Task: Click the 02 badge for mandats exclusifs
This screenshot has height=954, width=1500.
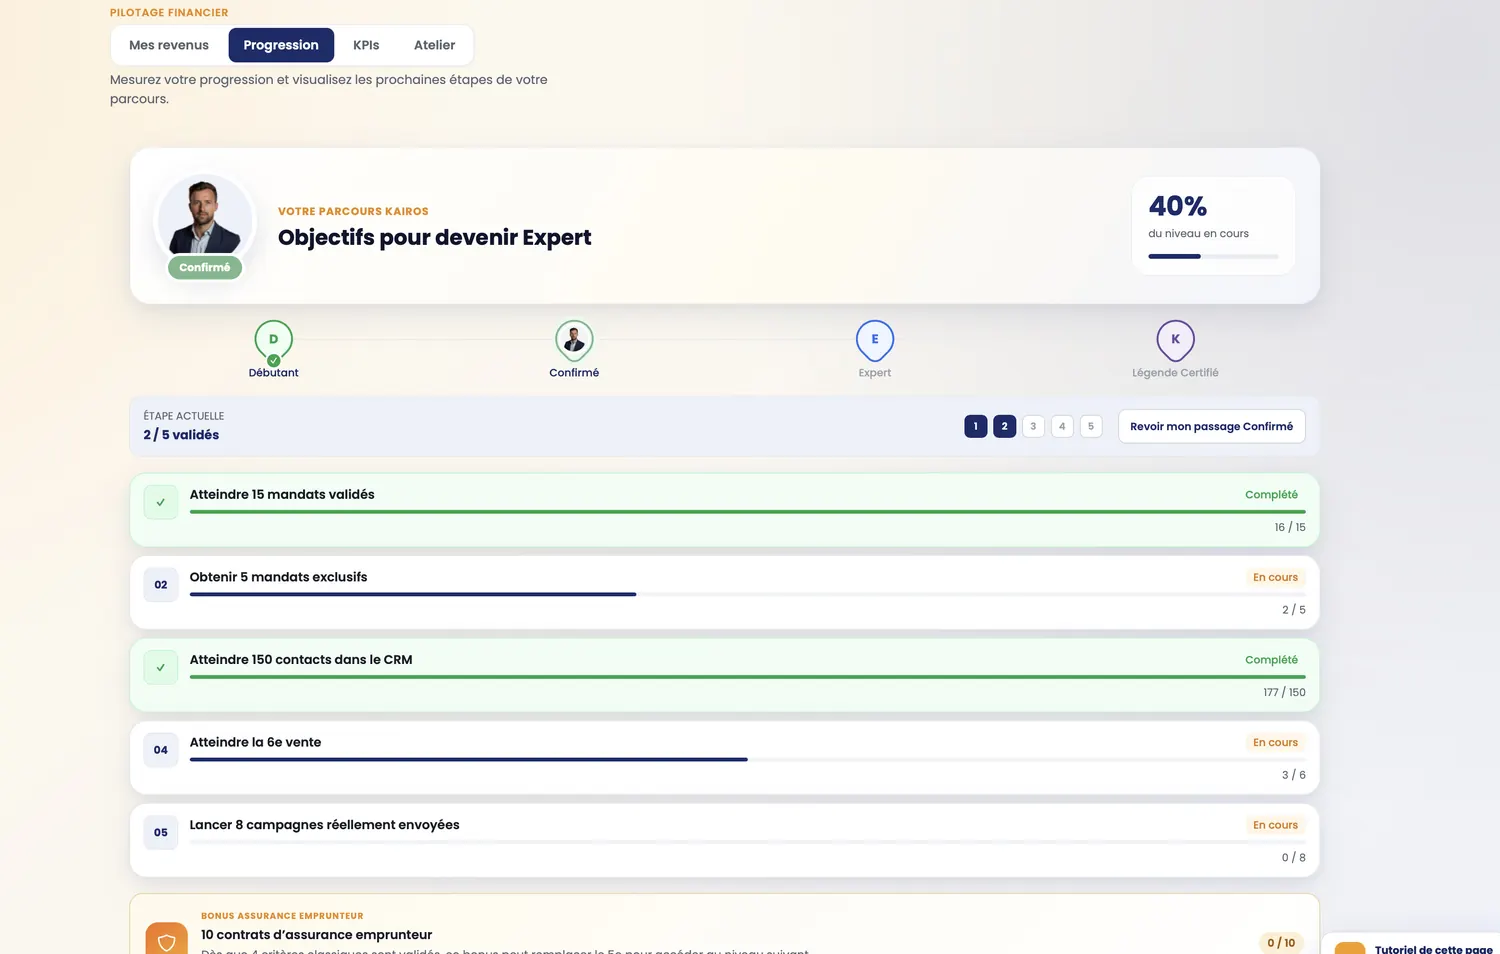Action: [161, 585]
